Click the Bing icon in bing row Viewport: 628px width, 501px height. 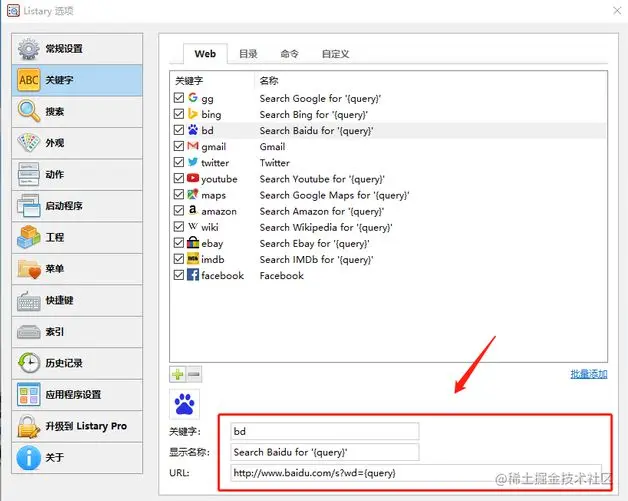[x=193, y=114]
